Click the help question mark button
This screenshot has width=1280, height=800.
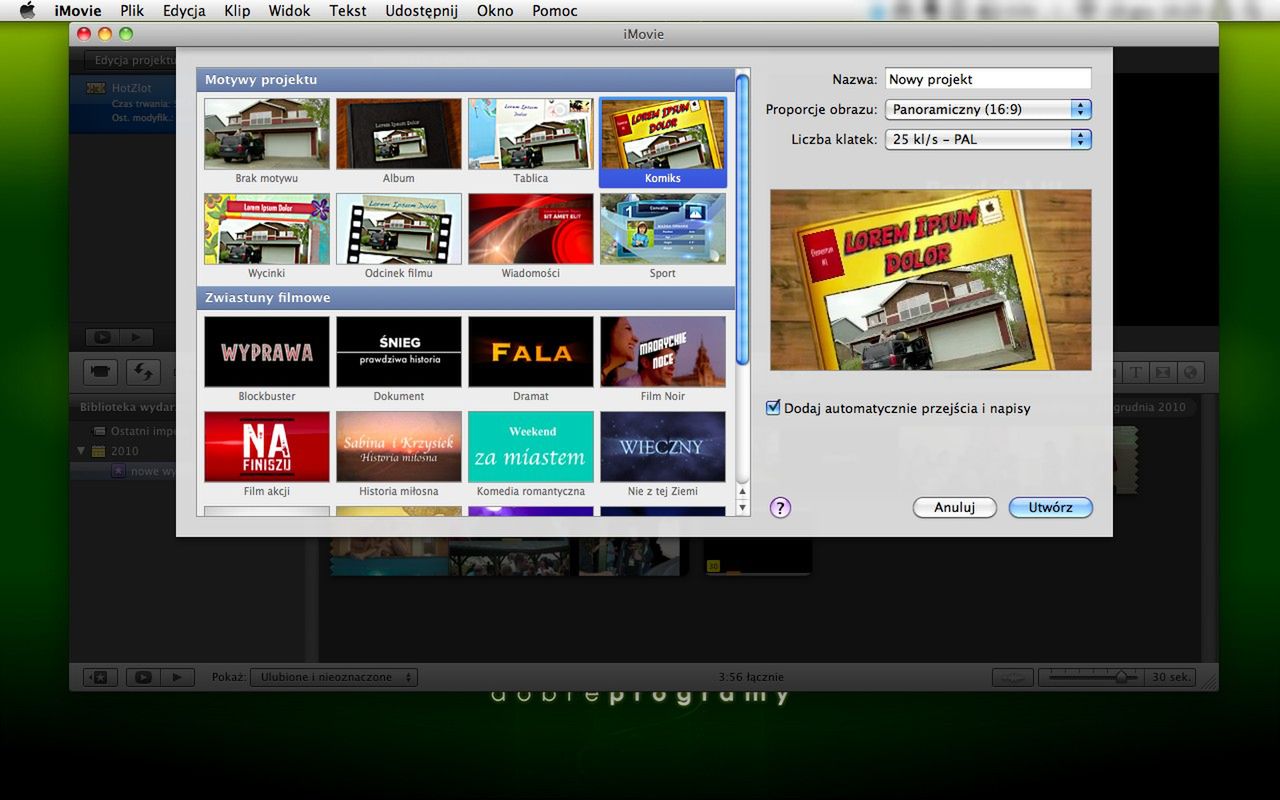780,507
